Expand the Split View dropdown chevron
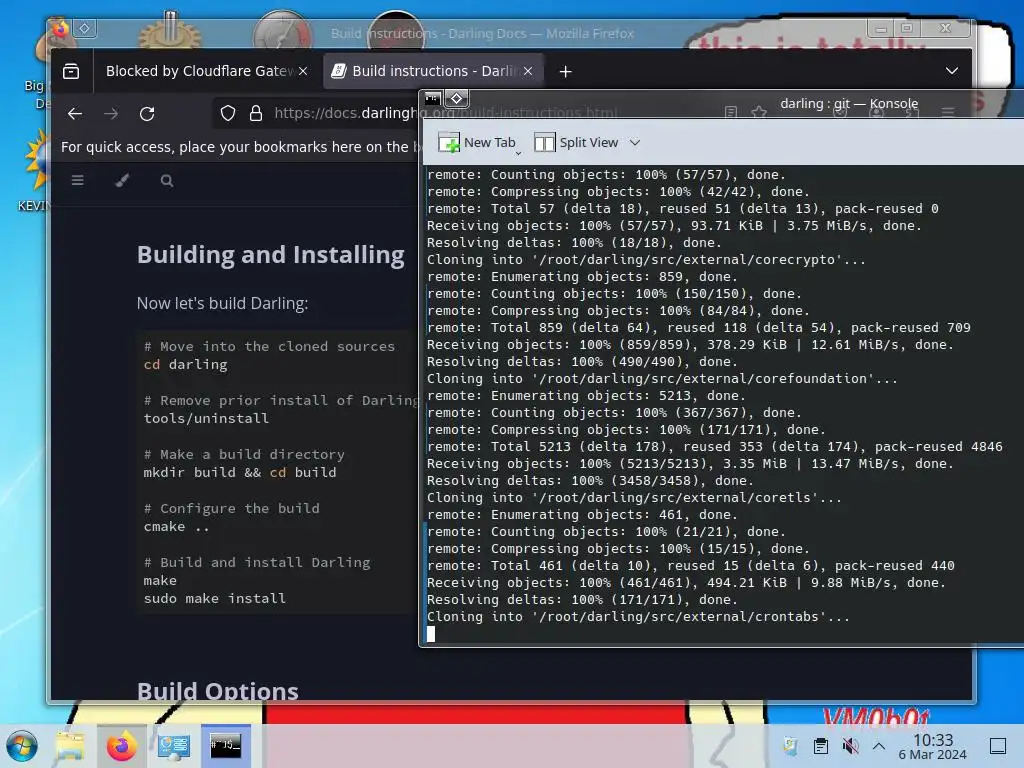This screenshot has height=768, width=1024. 635,142
